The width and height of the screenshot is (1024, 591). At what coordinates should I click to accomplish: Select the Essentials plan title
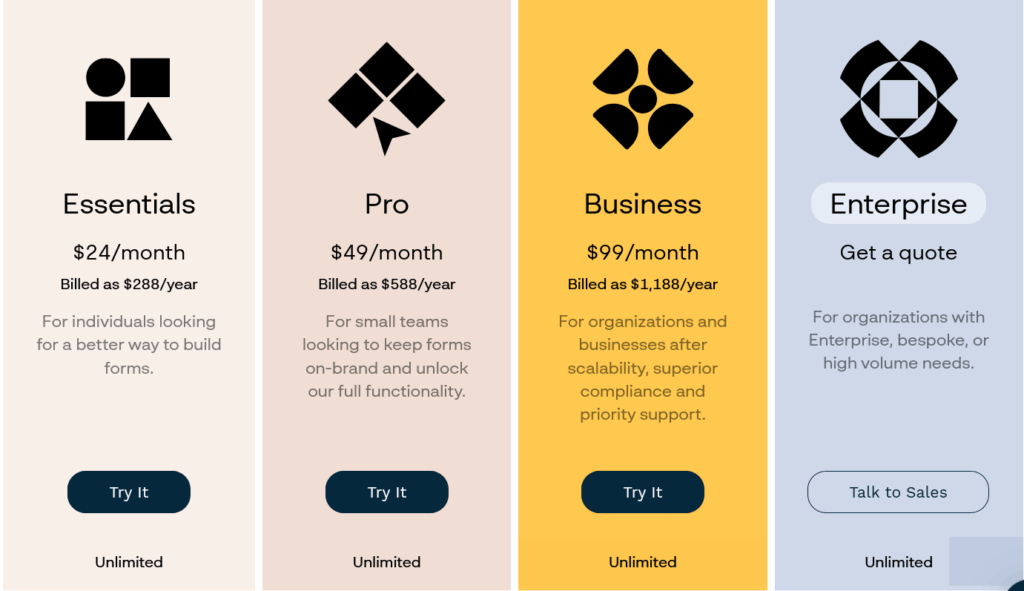tap(129, 204)
